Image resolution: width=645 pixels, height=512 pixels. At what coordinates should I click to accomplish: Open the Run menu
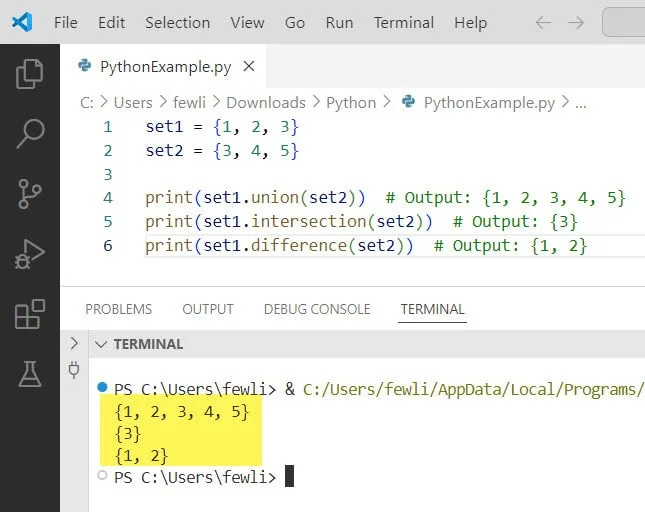click(339, 23)
